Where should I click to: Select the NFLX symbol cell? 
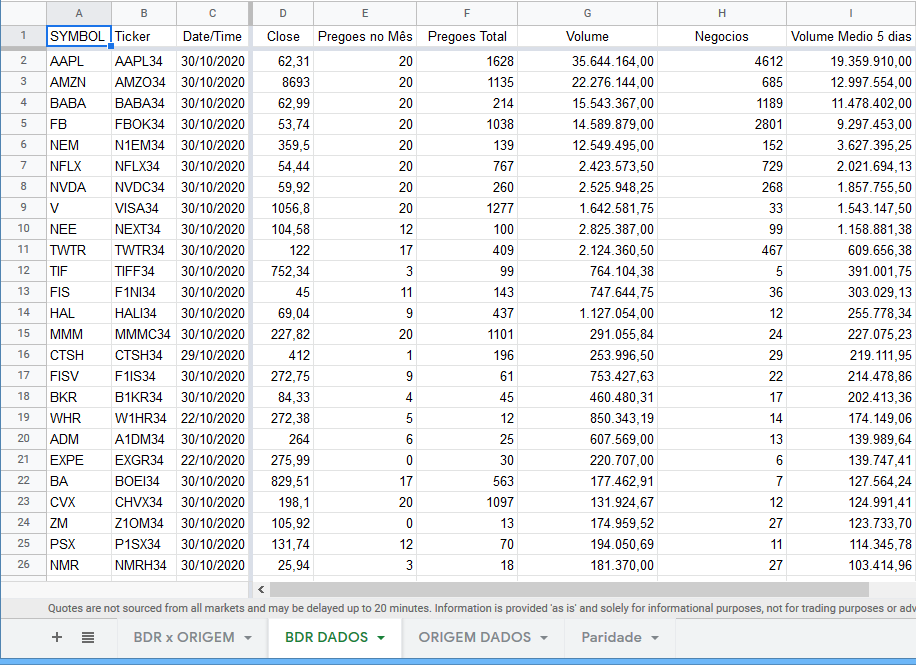(x=79, y=166)
